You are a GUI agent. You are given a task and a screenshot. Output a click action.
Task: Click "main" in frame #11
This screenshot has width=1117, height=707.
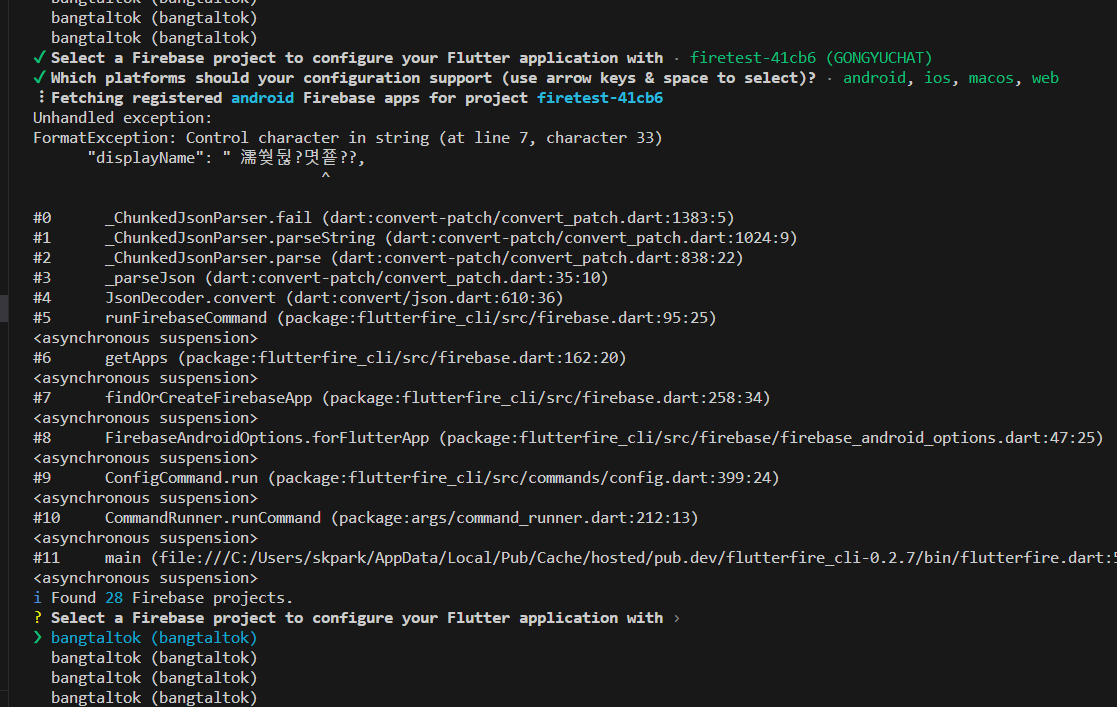(123, 557)
